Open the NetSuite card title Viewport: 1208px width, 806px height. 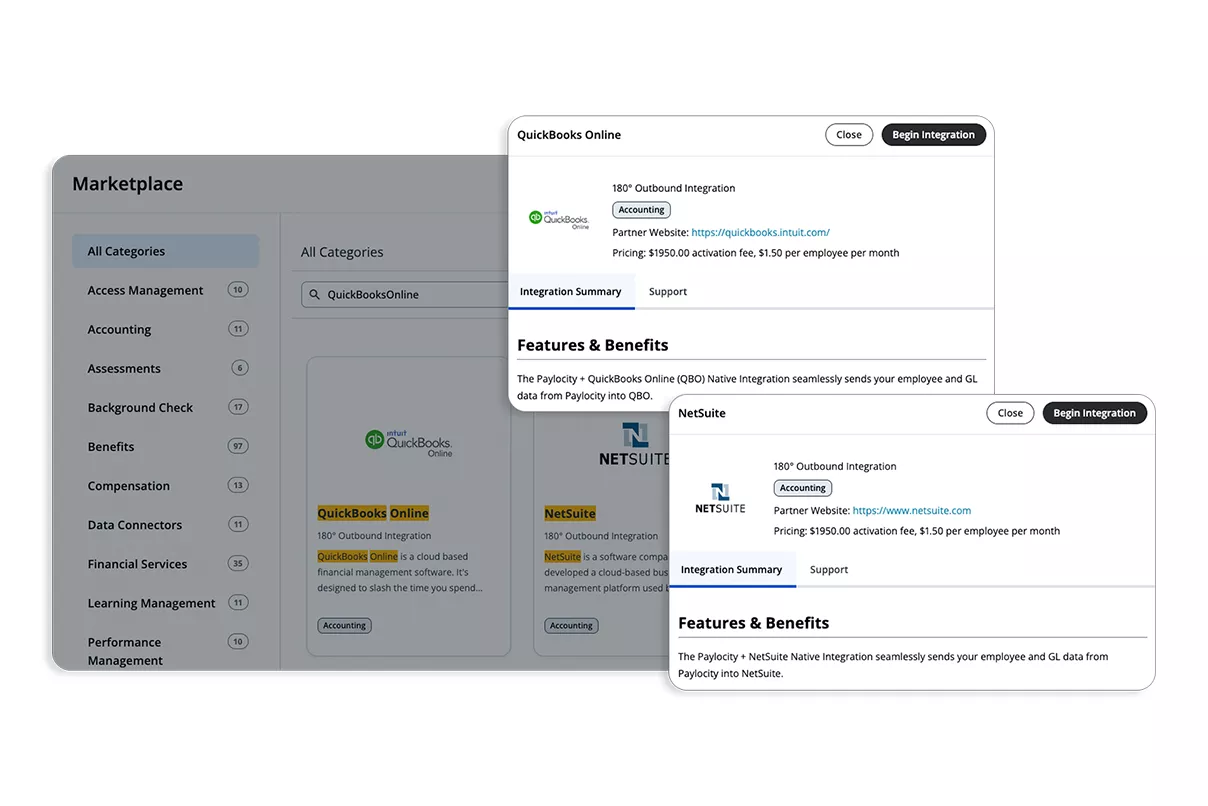pyautogui.click(x=570, y=513)
